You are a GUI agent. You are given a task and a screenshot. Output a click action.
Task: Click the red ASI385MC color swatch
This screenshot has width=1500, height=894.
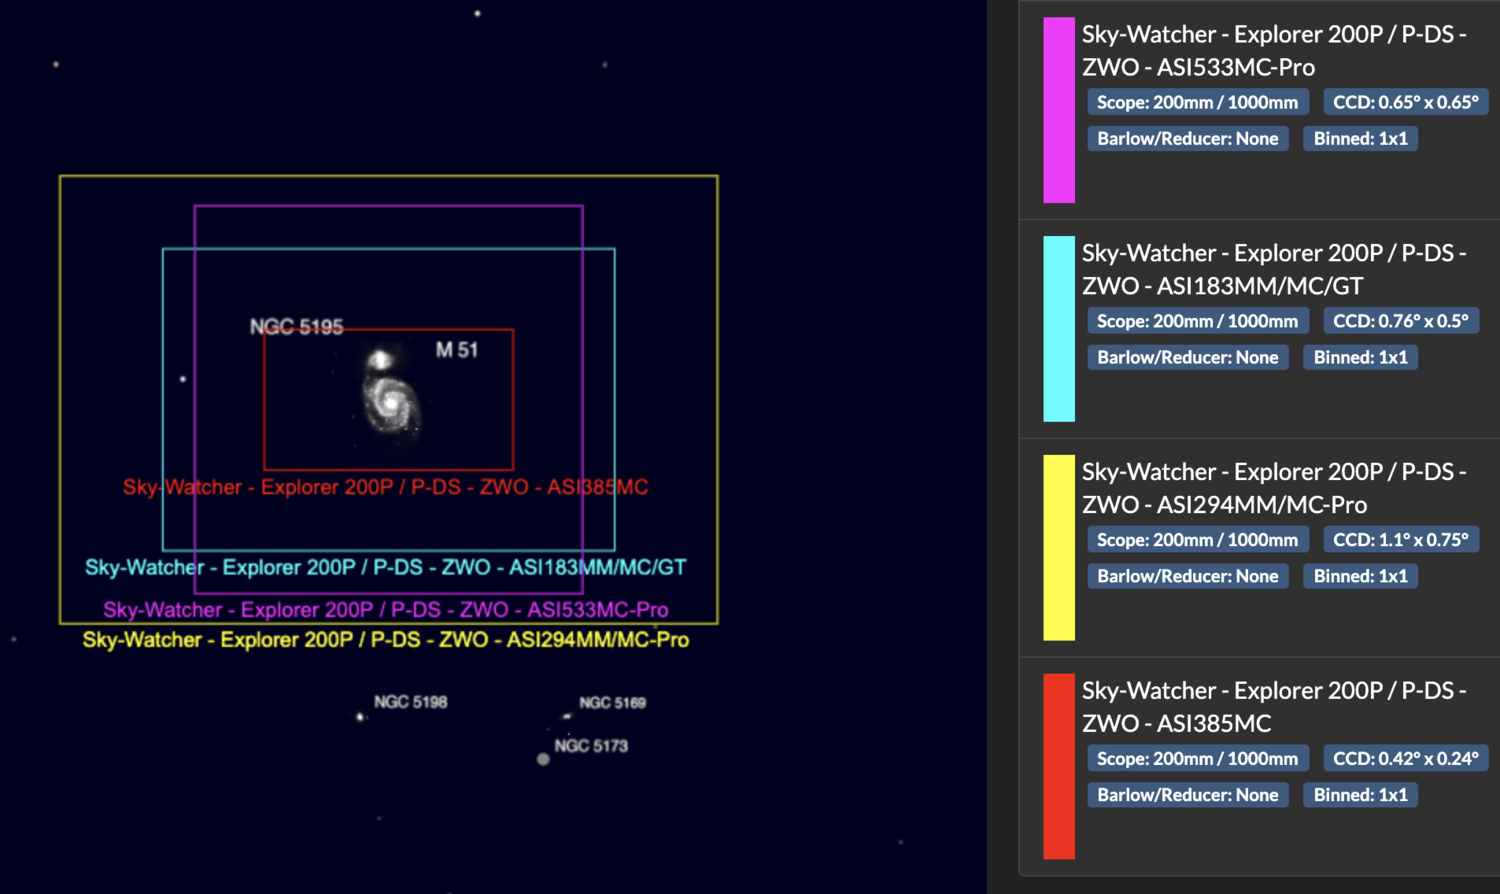click(x=1059, y=767)
